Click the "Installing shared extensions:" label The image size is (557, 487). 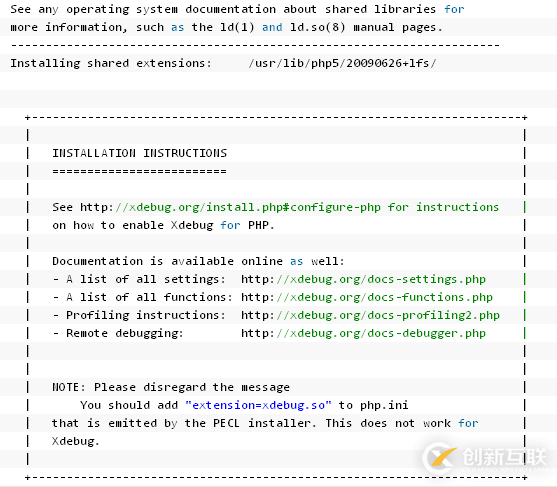coord(111,63)
